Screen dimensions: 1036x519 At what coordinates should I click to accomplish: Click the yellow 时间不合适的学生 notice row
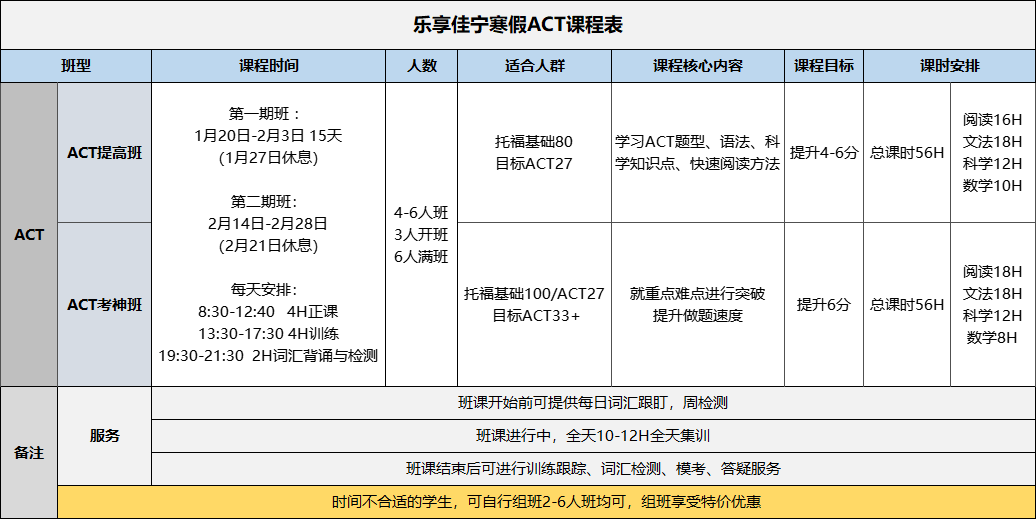pyautogui.click(x=546, y=502)
